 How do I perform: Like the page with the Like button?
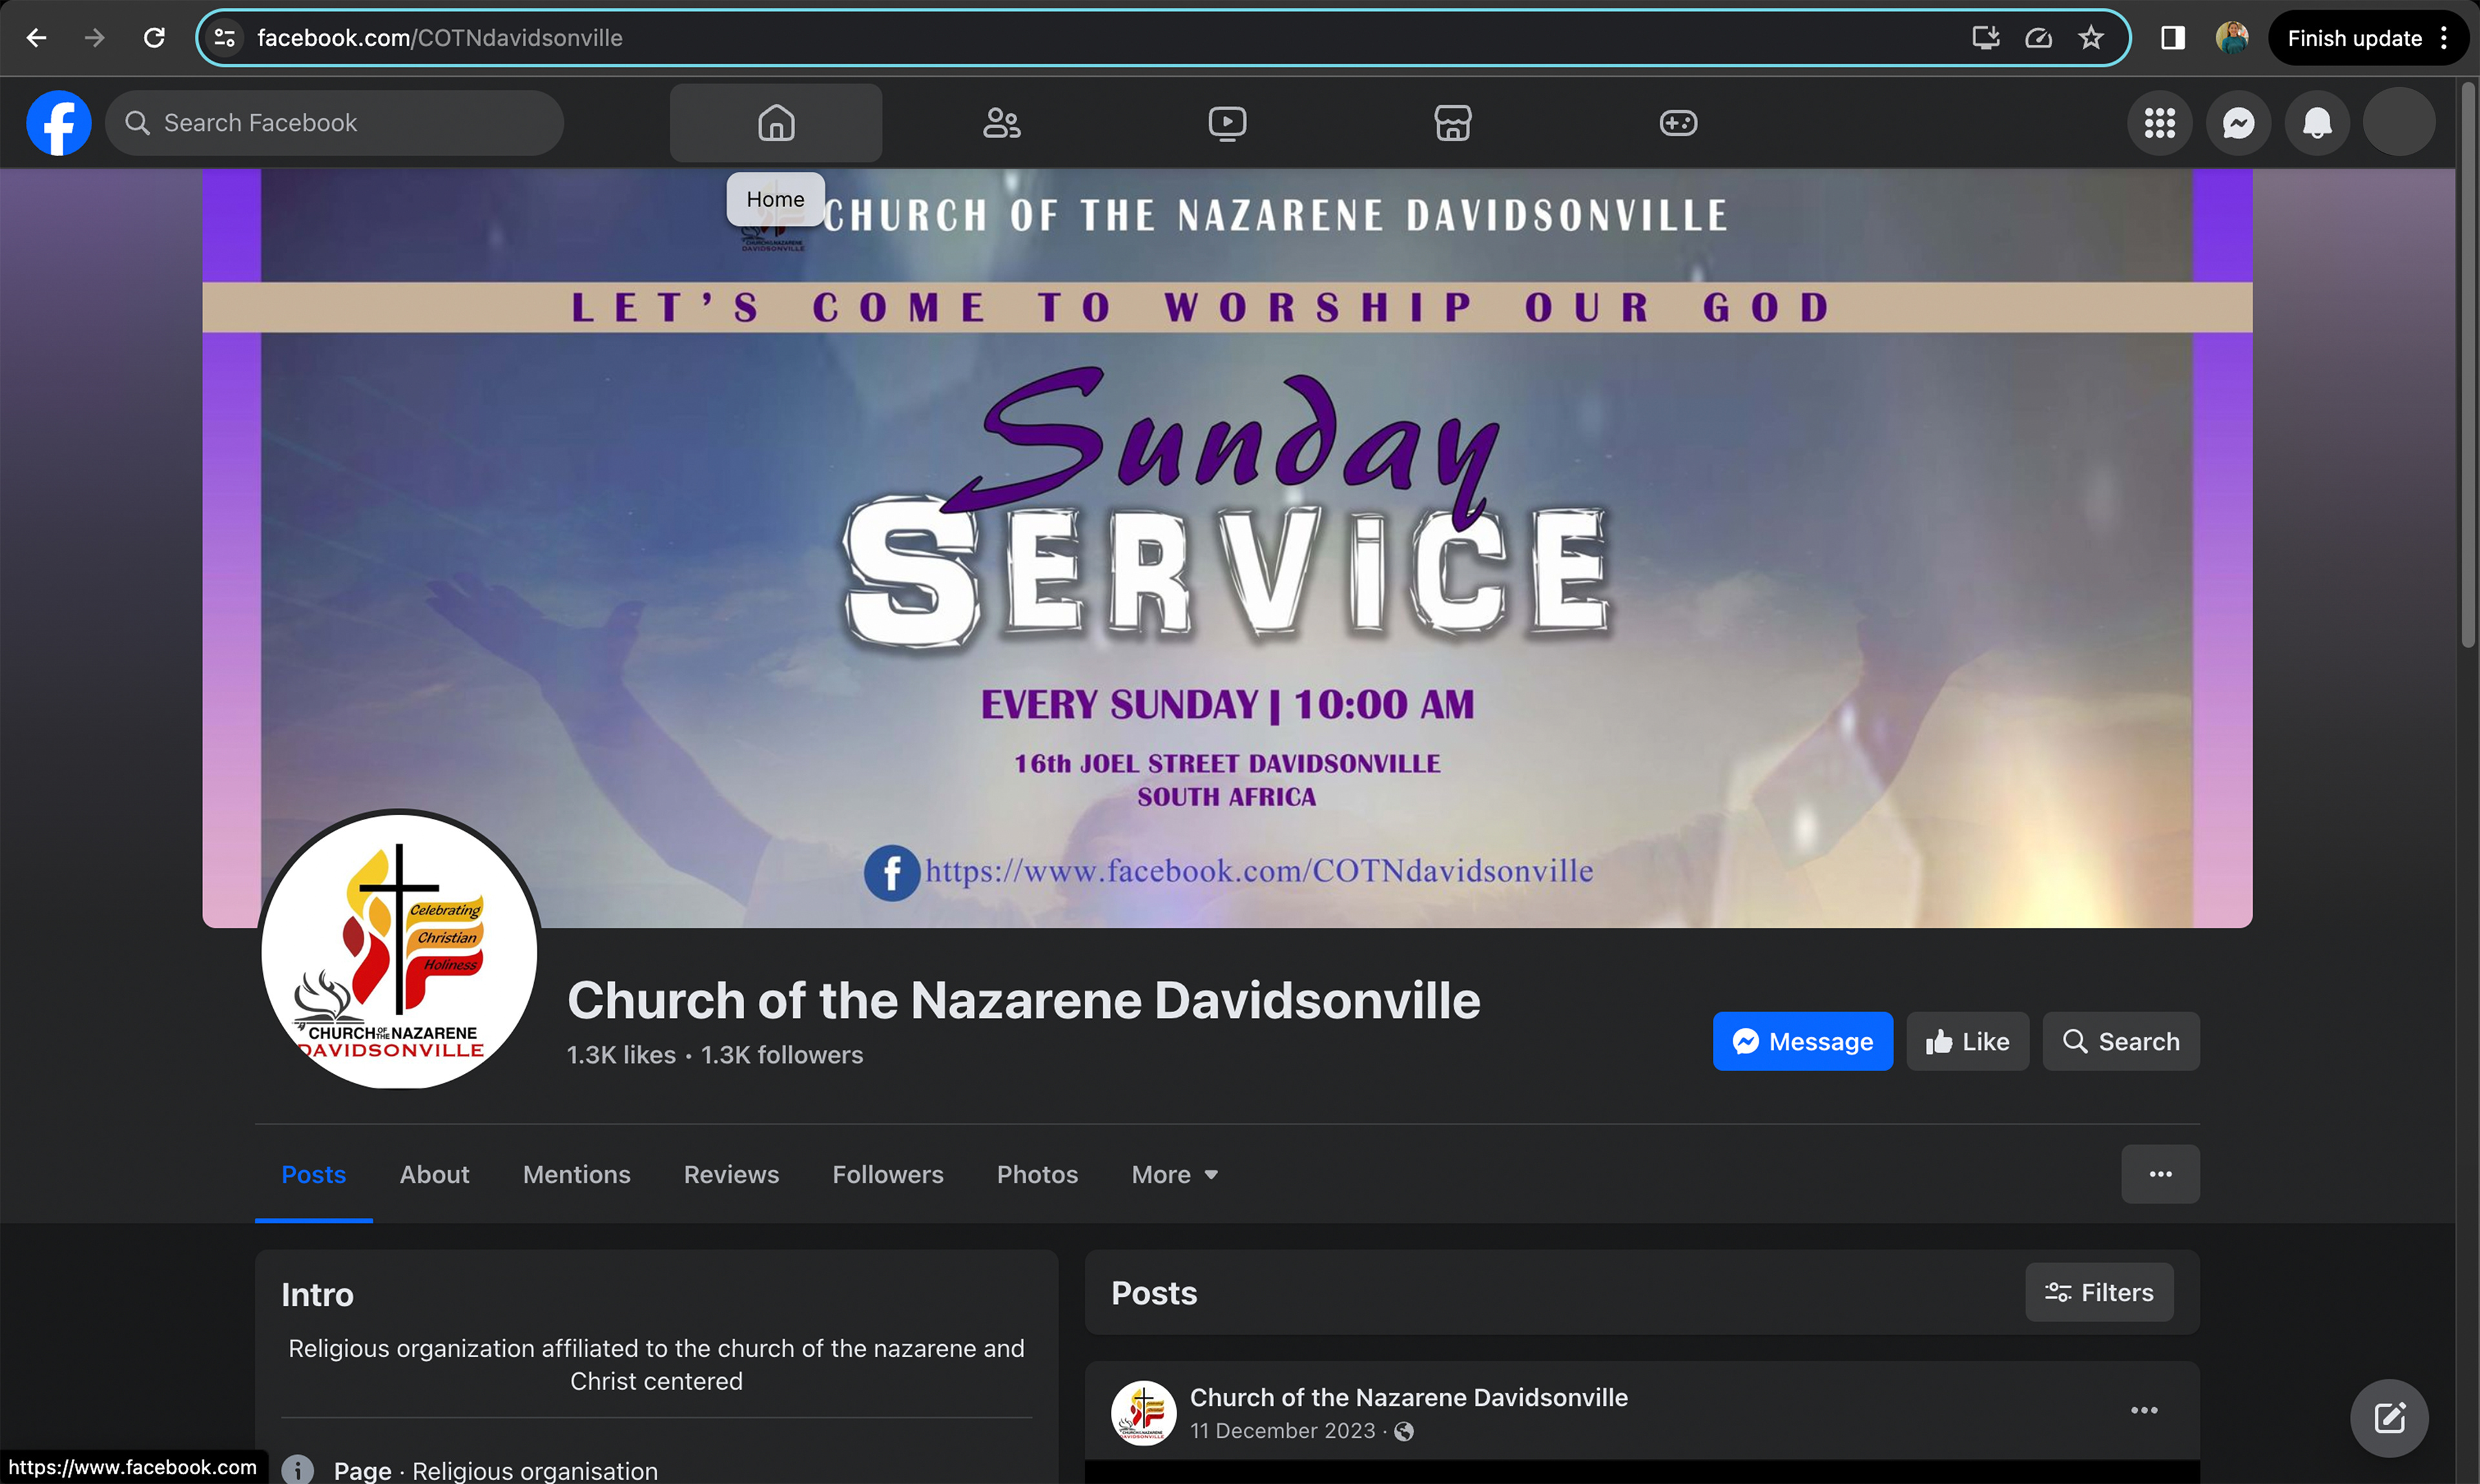tap(1967, 1041)
